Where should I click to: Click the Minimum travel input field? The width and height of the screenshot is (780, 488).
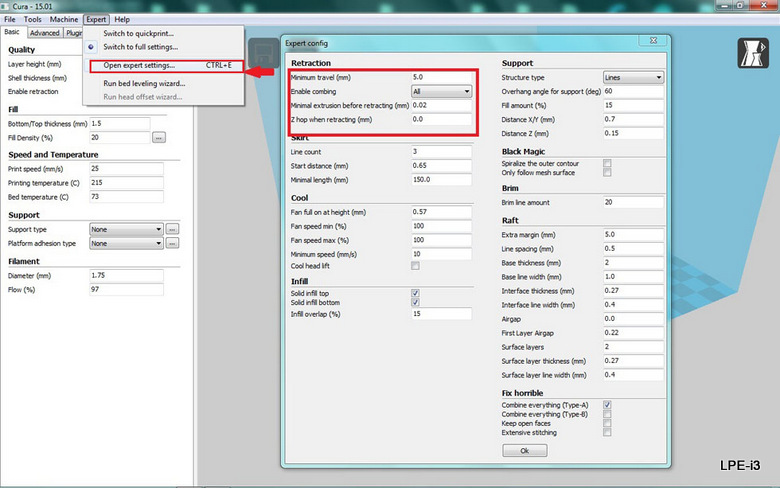pos(440,77)
